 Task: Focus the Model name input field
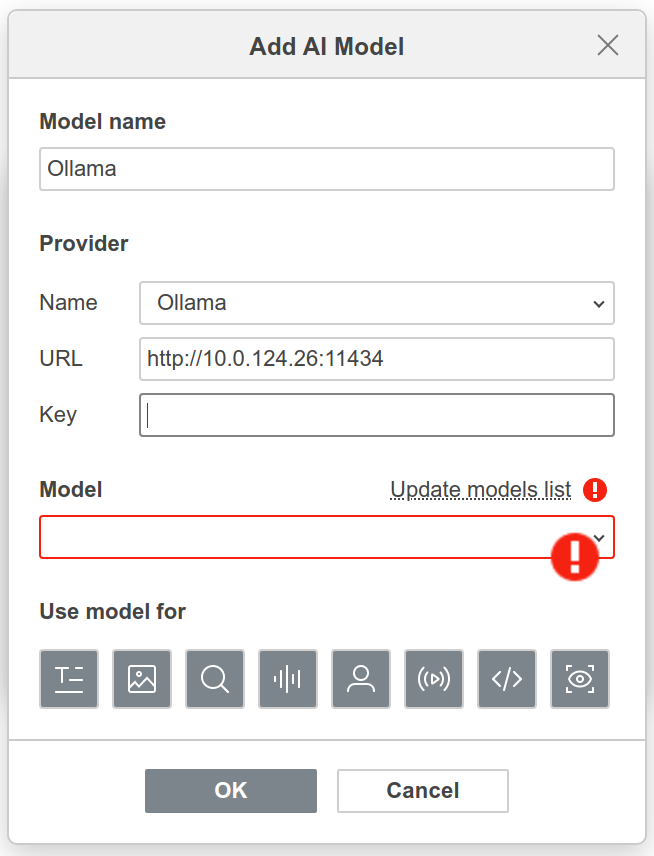327,169
